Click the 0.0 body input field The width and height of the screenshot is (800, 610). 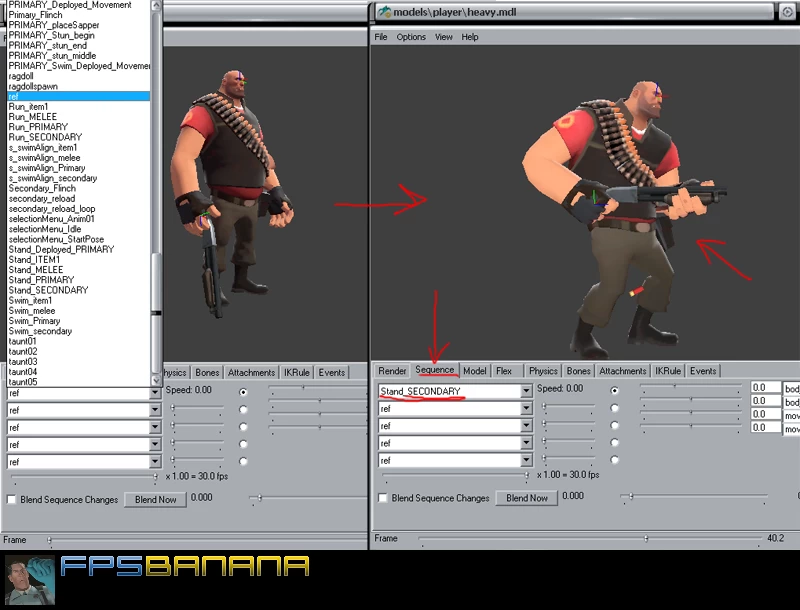point(764,388)
